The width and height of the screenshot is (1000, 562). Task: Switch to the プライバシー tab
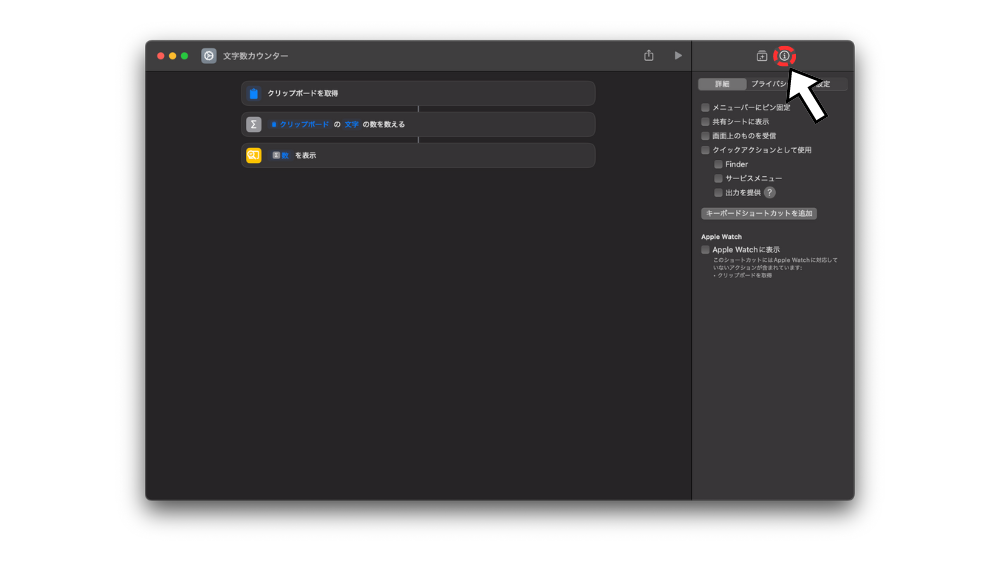(x=772, y=84)
